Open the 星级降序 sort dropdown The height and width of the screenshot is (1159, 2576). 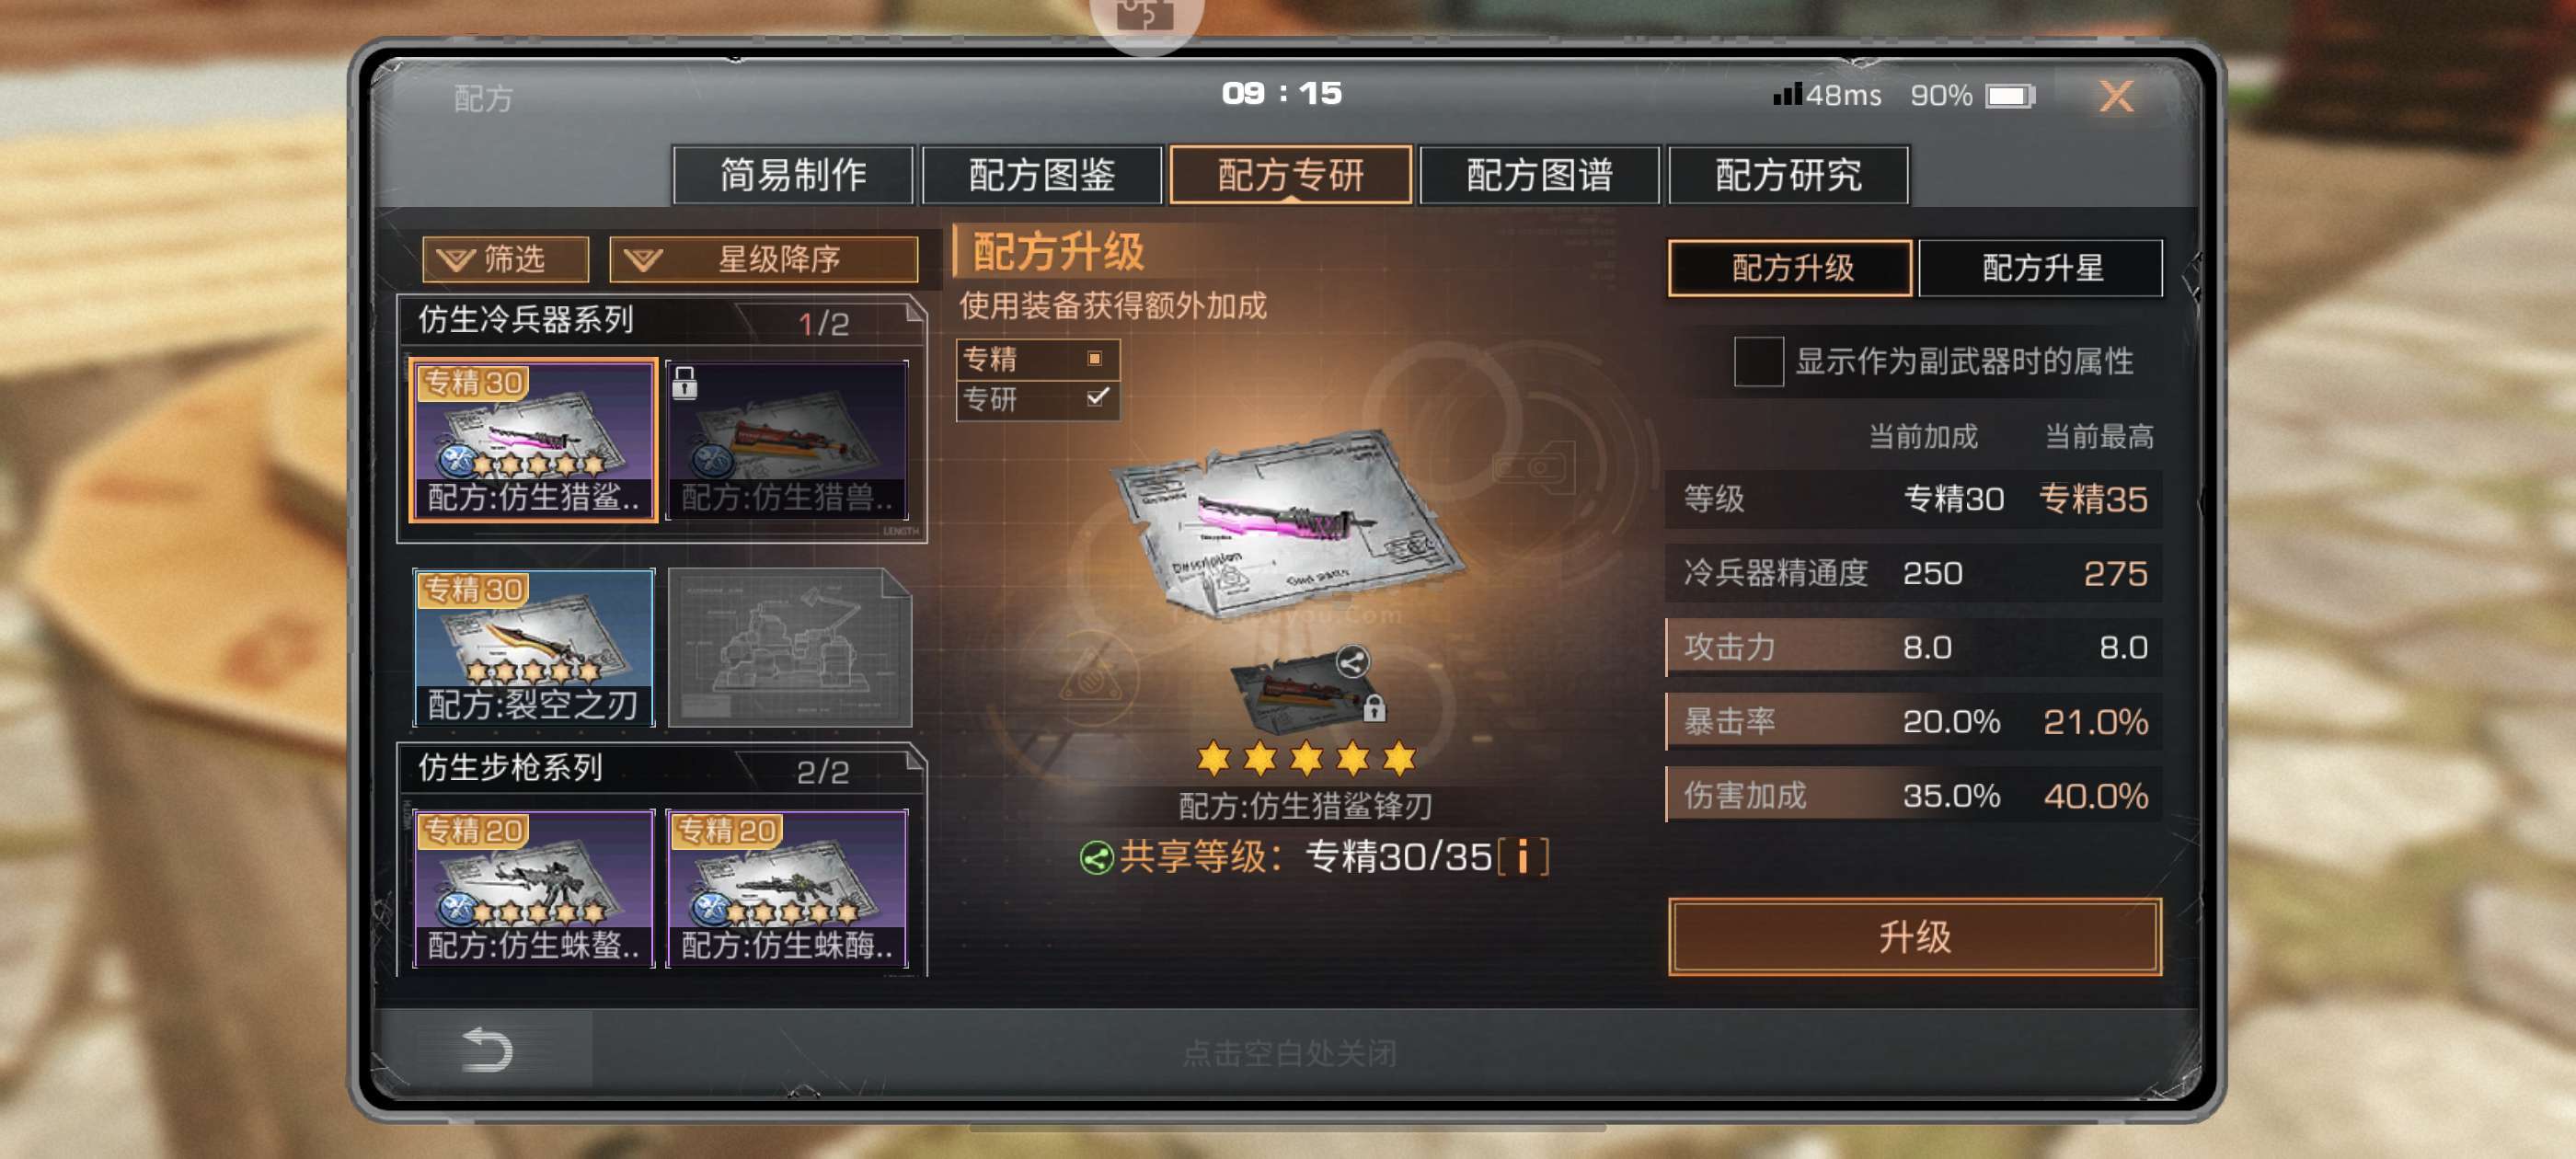pos(764,260)
